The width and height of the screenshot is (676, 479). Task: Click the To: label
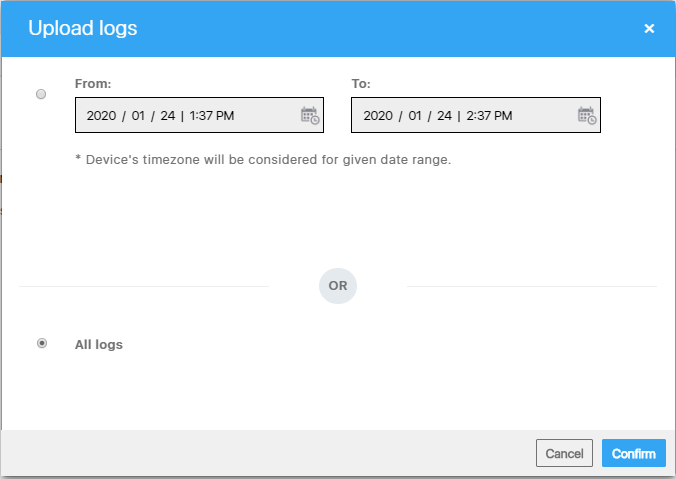pos(361,84)
